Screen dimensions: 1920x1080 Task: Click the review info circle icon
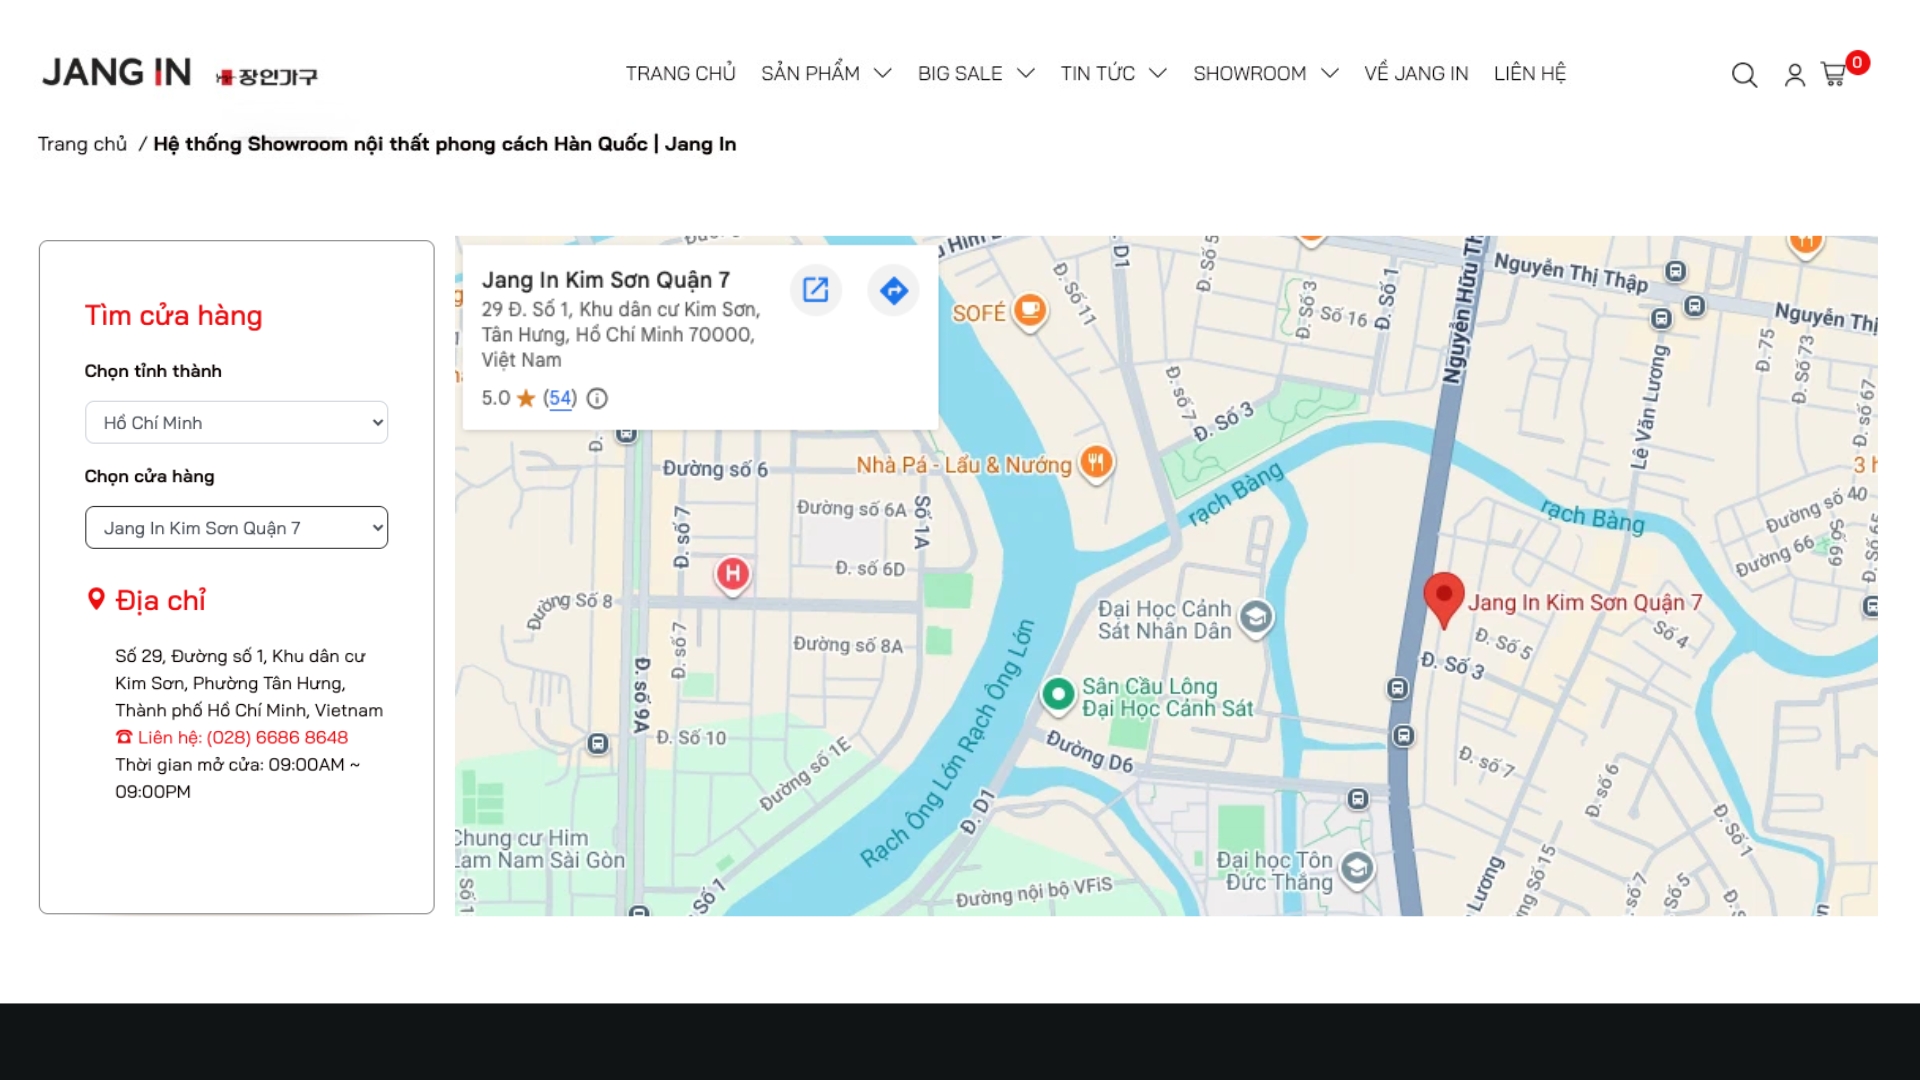[x=597, y=398]
